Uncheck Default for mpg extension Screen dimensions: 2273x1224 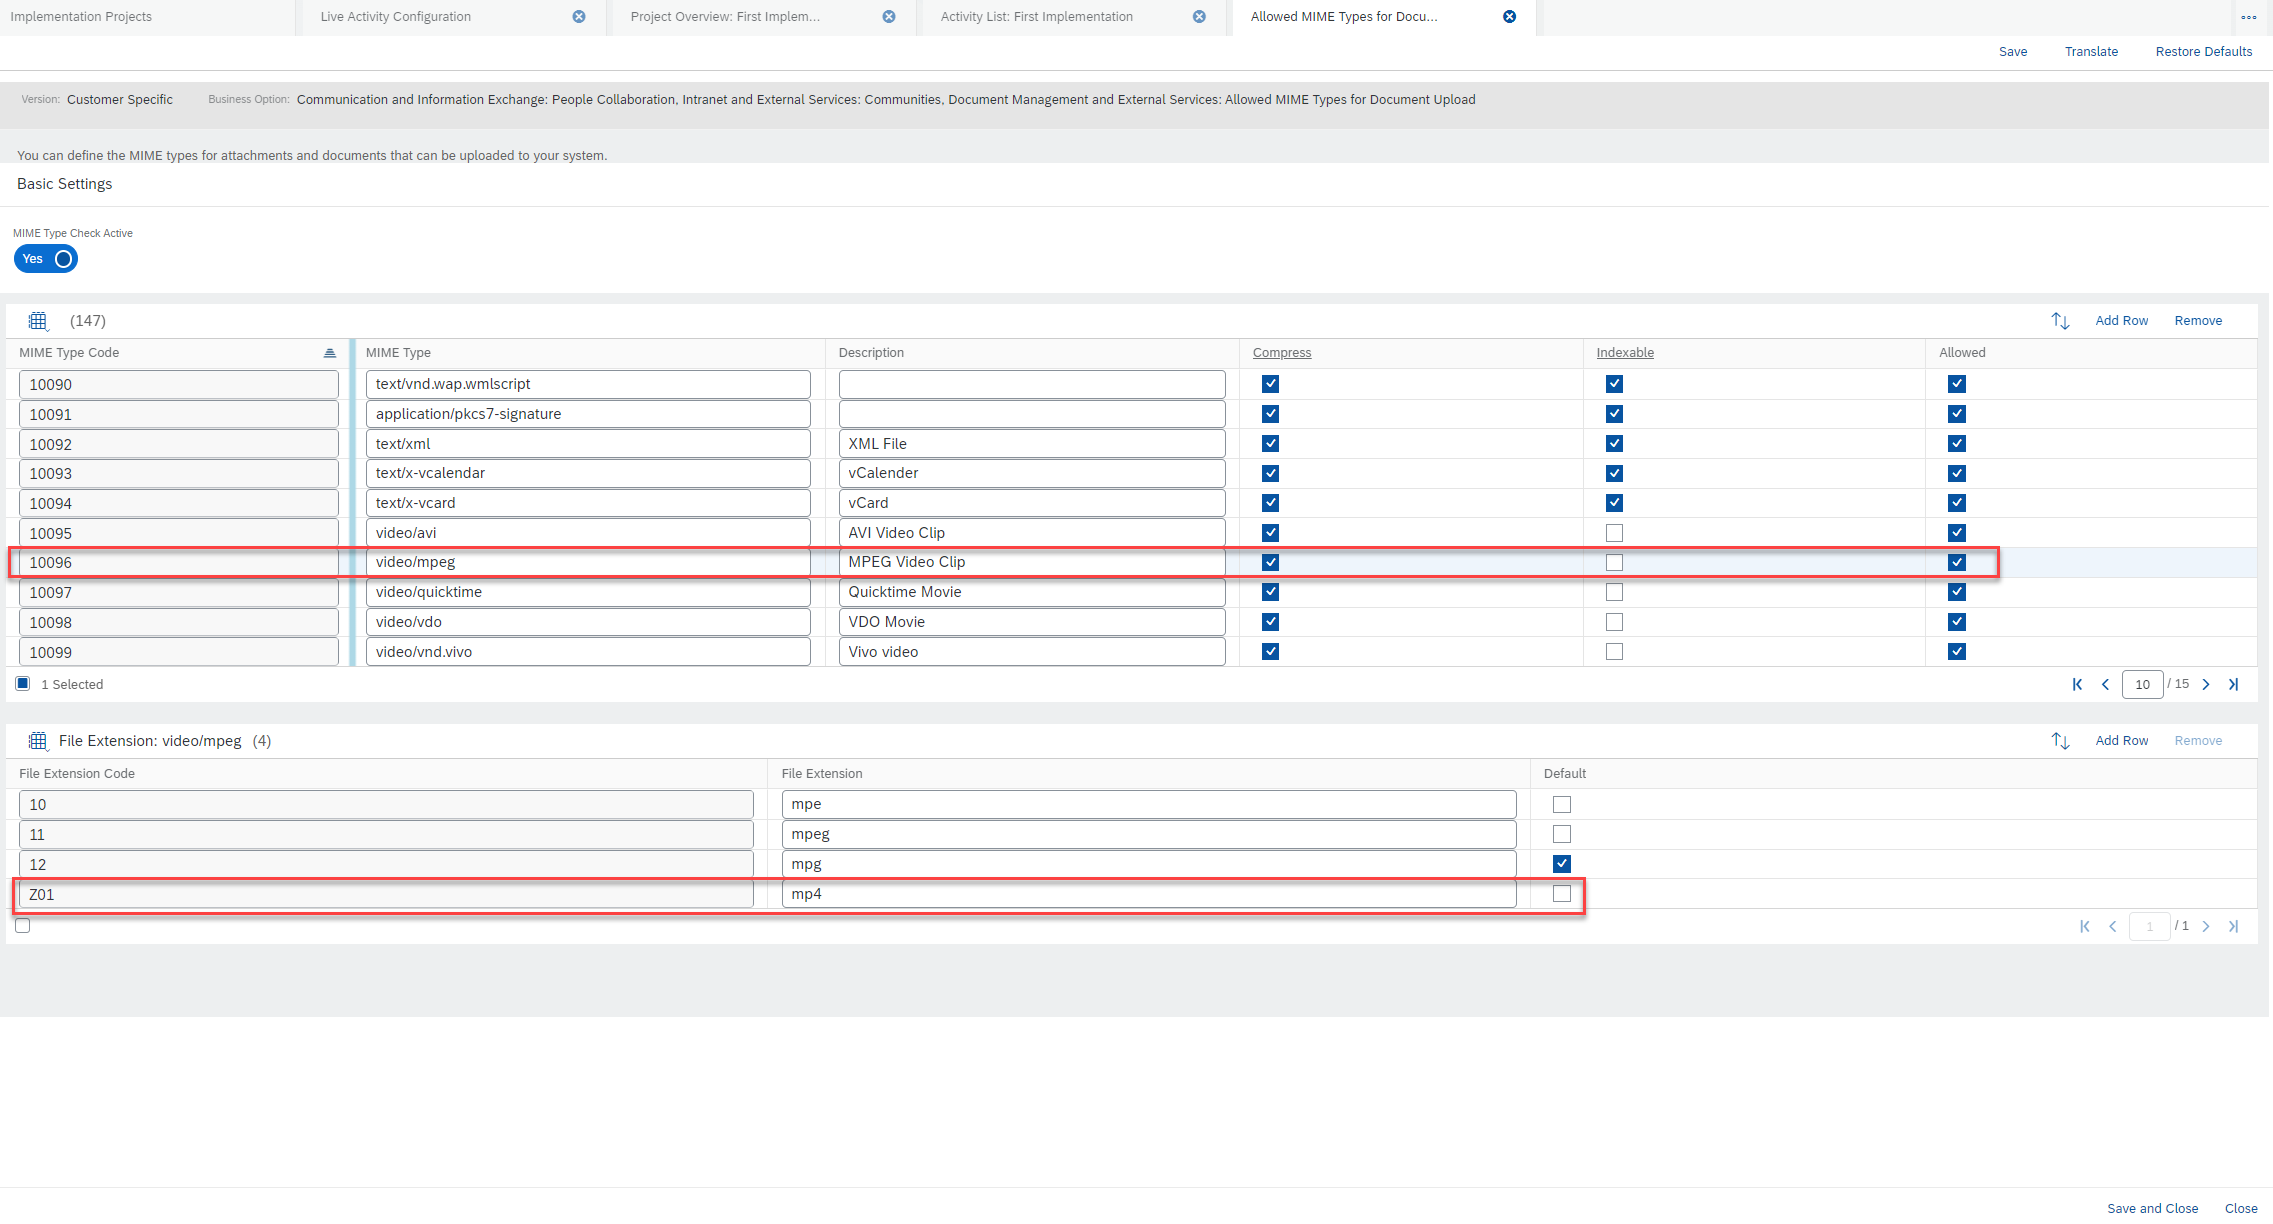pos(1562,864)
